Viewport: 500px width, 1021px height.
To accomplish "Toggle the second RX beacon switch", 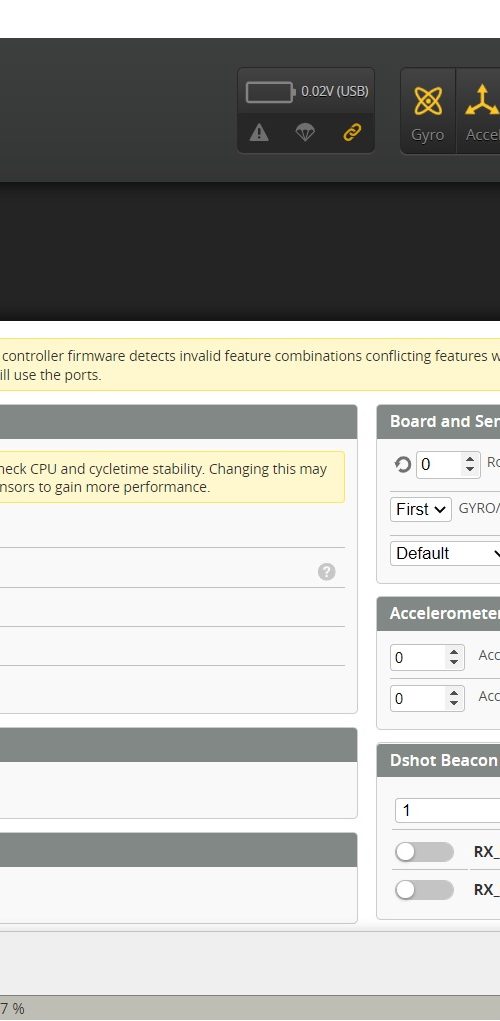I will coord(424,890).
